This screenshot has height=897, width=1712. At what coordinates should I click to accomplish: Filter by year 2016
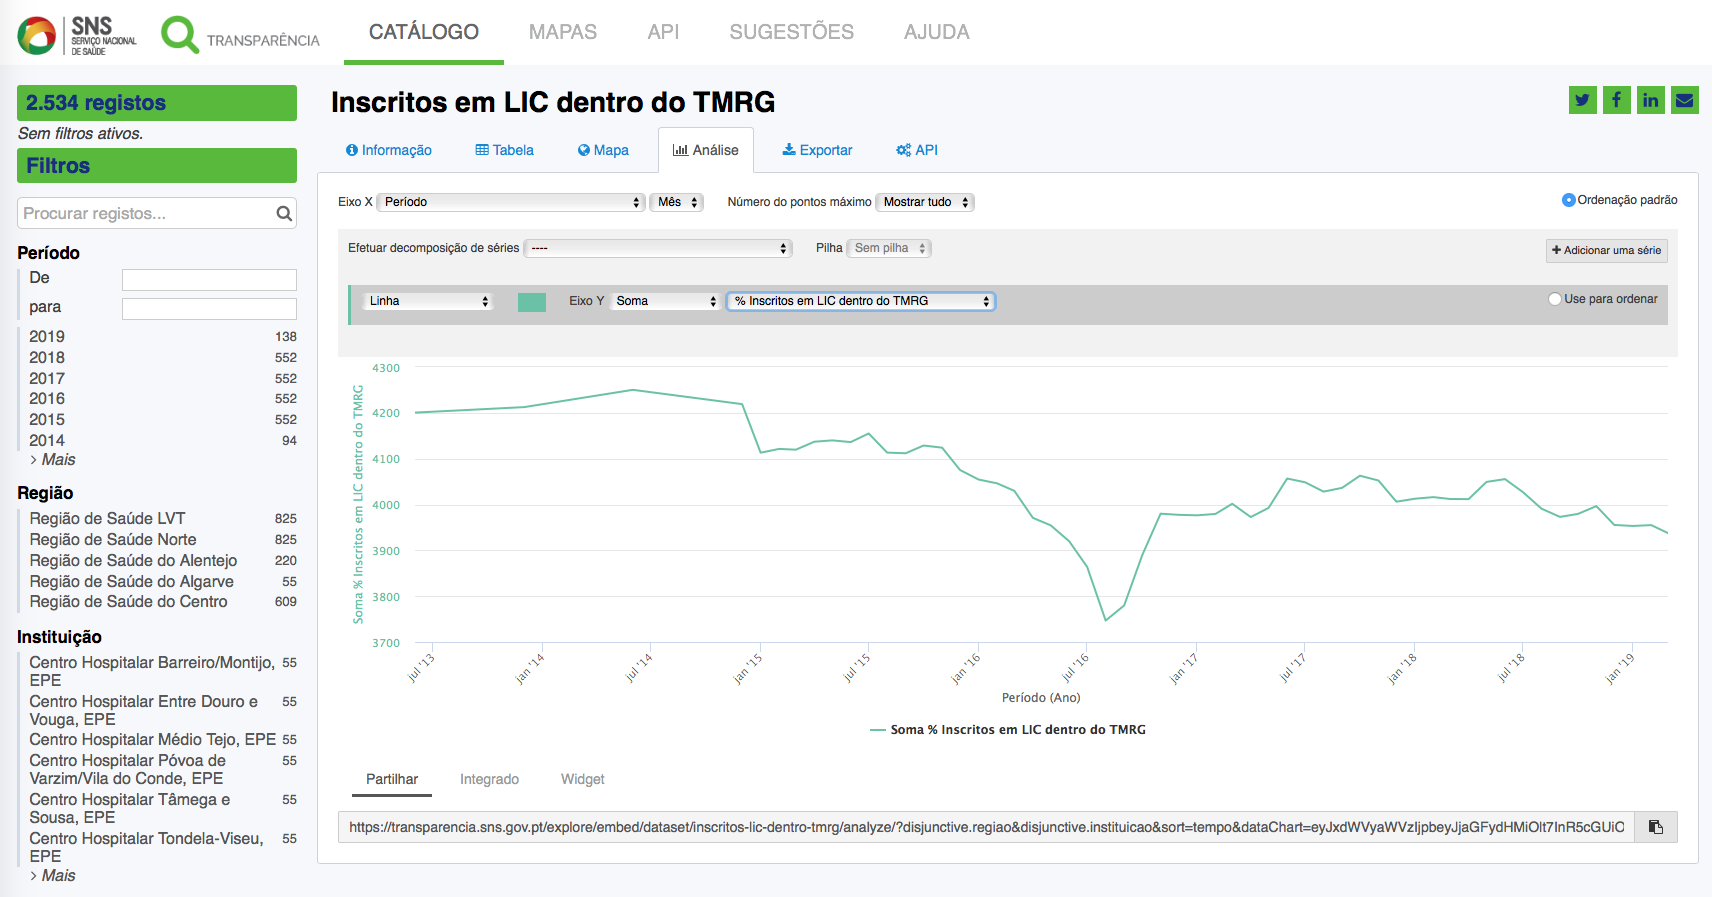pyautogui.click(x=163, y=399)
